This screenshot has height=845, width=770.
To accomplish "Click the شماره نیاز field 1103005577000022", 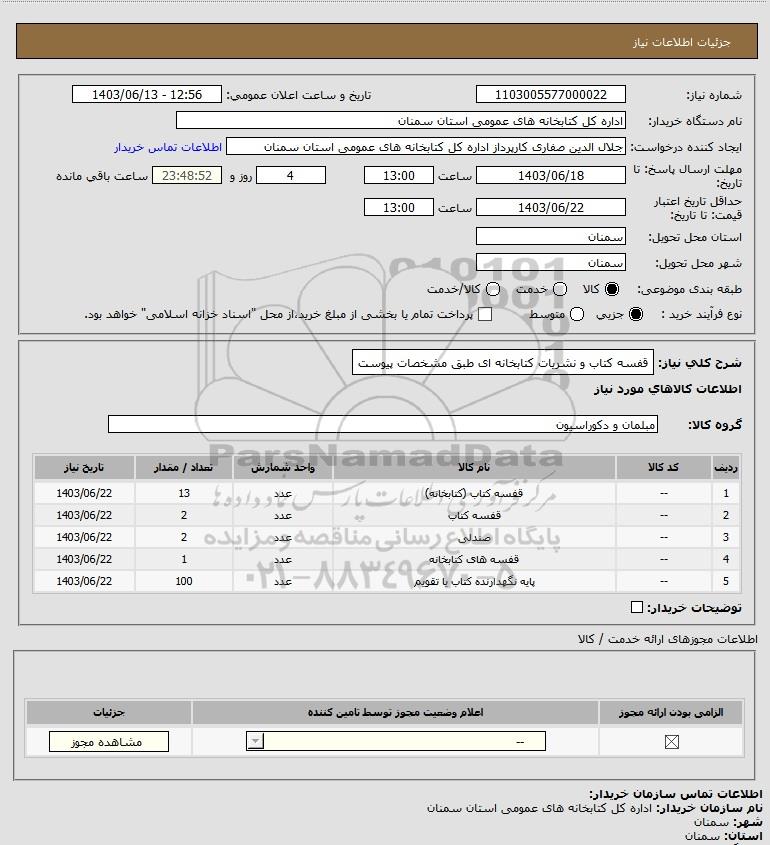I will (x=551, y=94).
